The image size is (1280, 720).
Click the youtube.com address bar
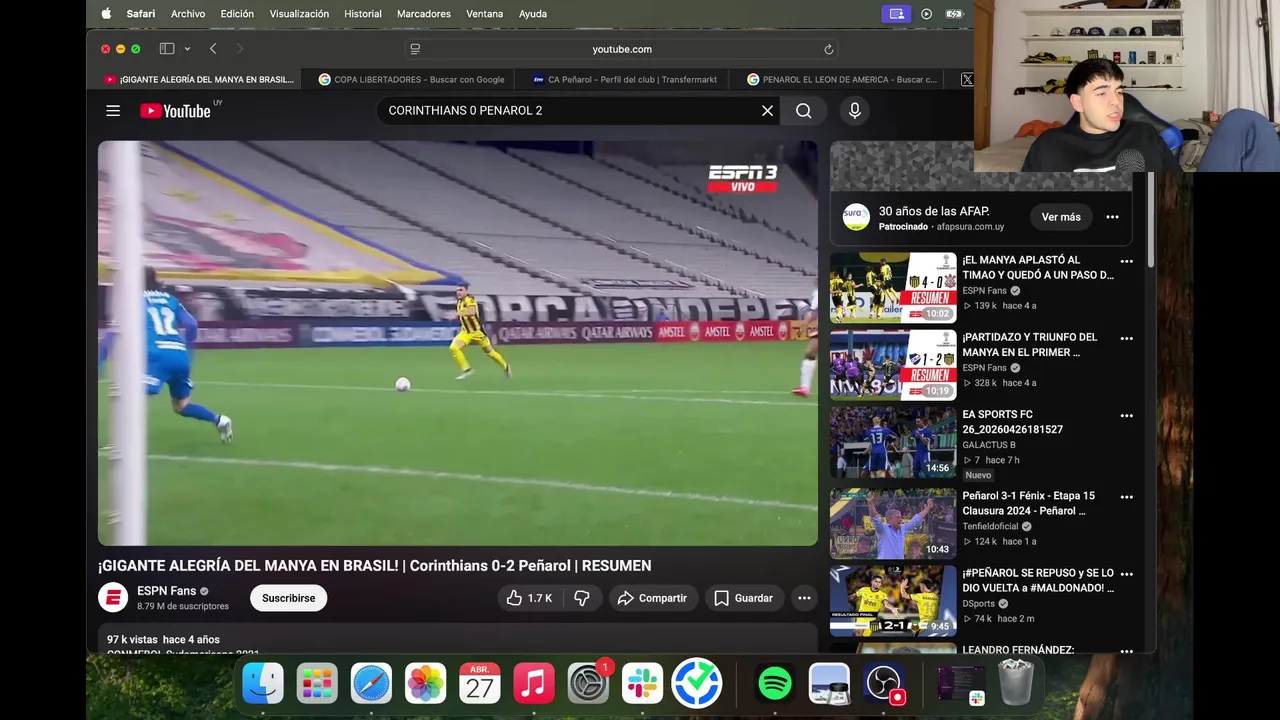tap(621, 49)
